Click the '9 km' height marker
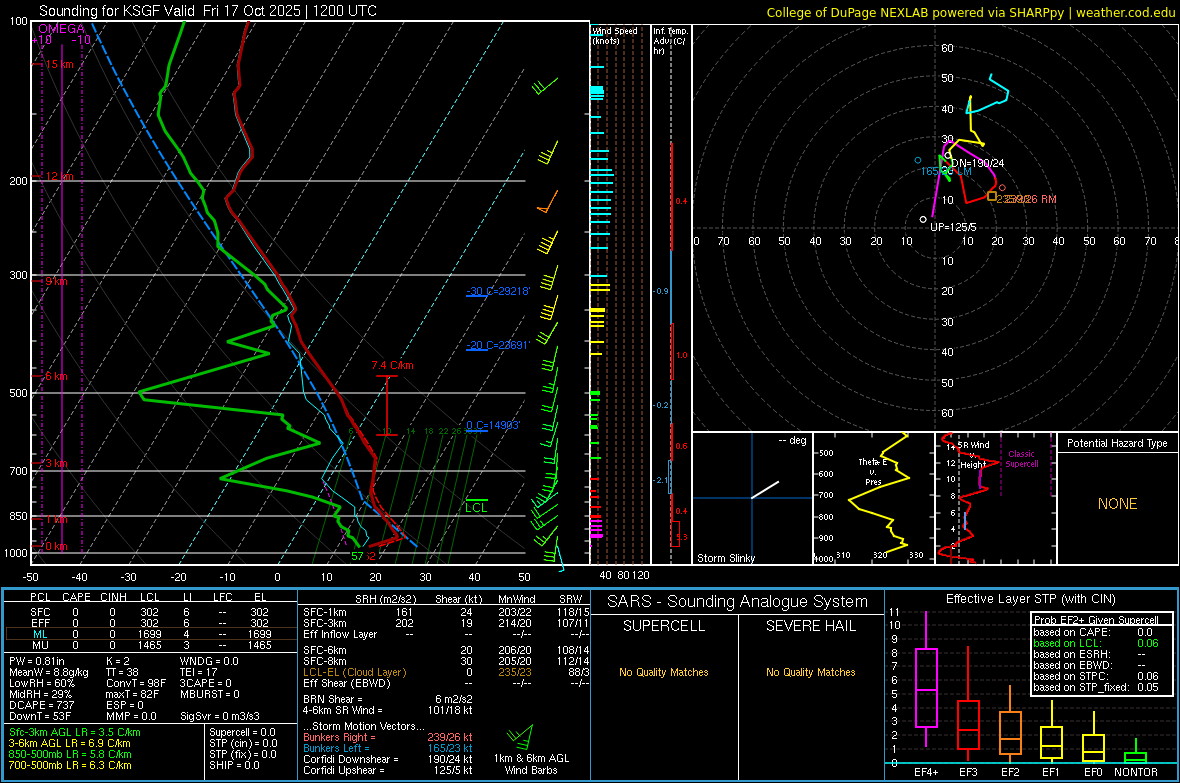Viewport: 1180px width, 783px height. 56,281
